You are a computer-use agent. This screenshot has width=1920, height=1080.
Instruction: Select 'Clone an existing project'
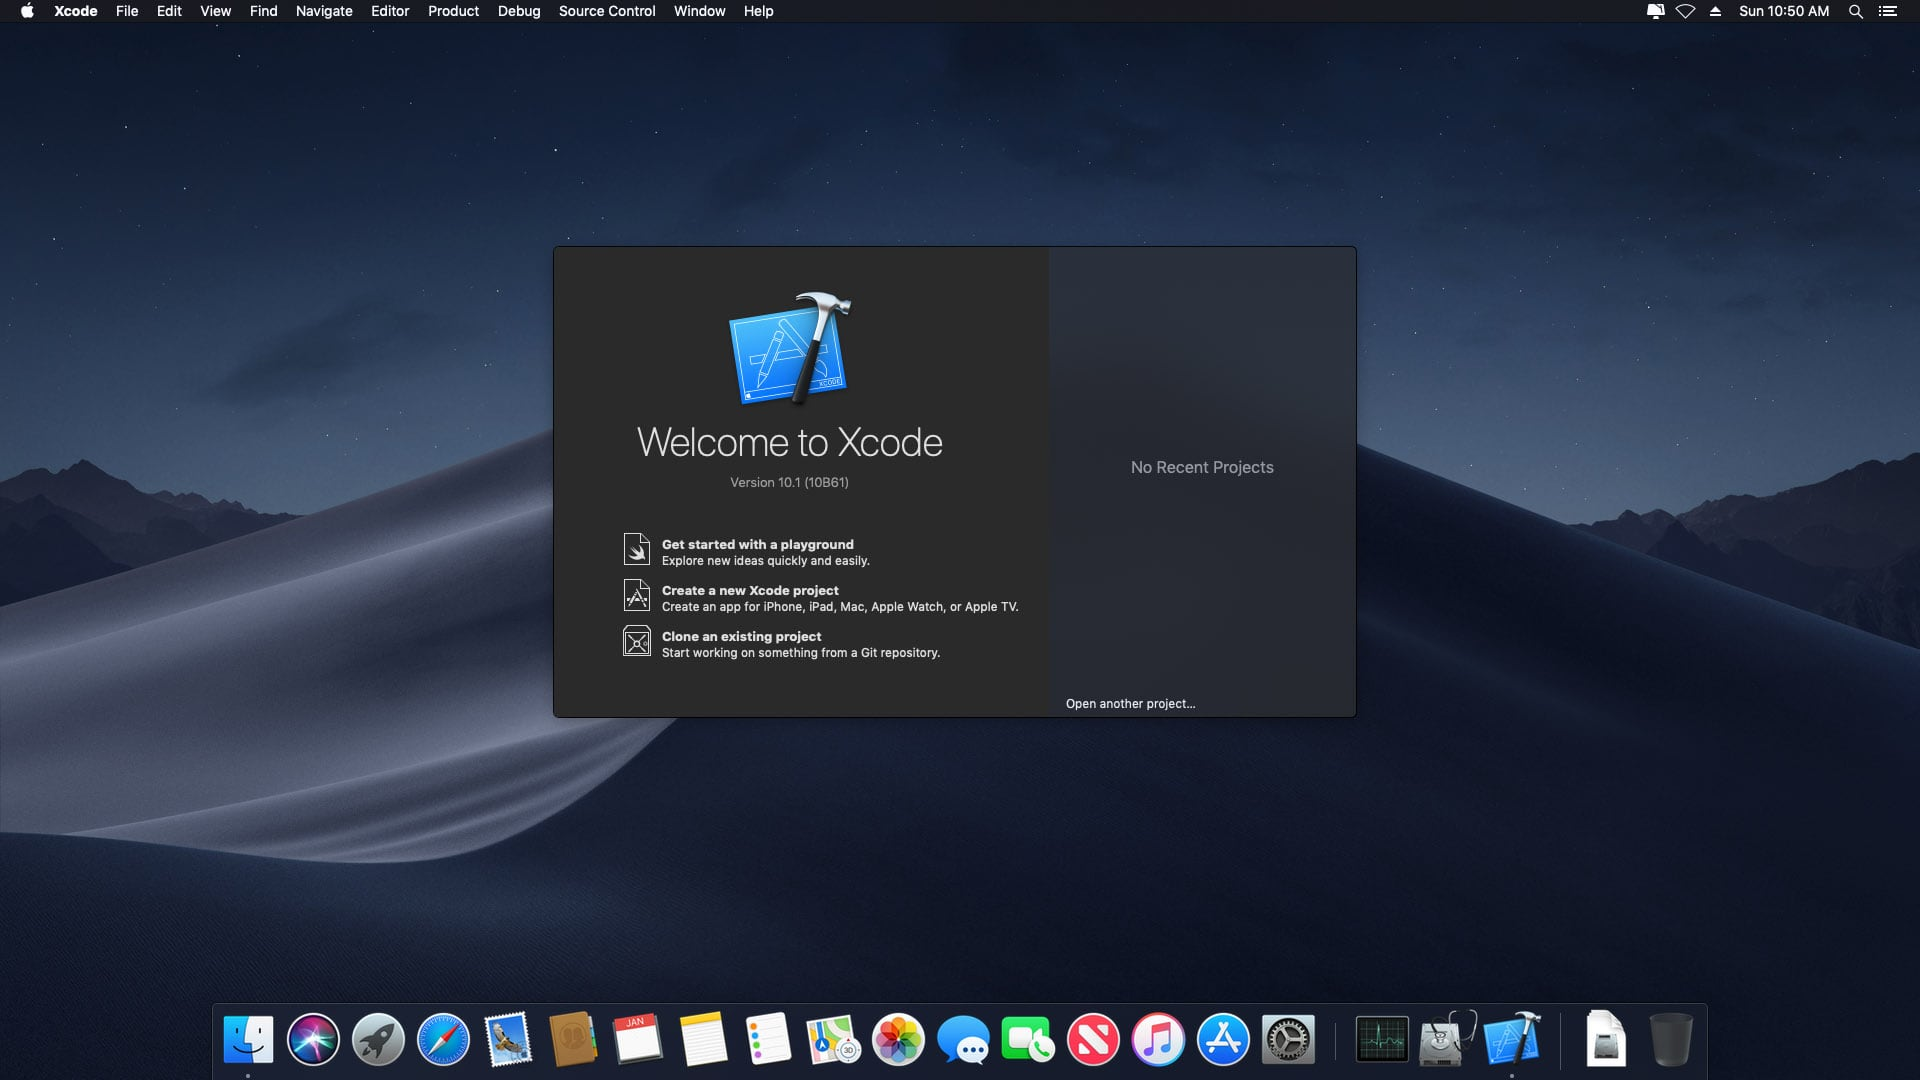tap(741, 636)
